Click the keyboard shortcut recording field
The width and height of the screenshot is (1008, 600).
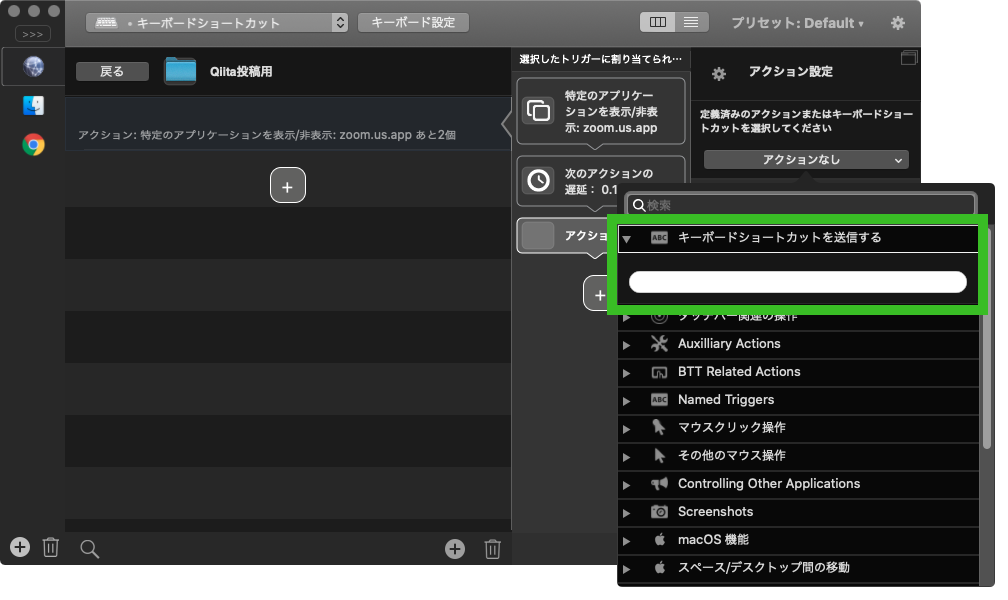798,282
